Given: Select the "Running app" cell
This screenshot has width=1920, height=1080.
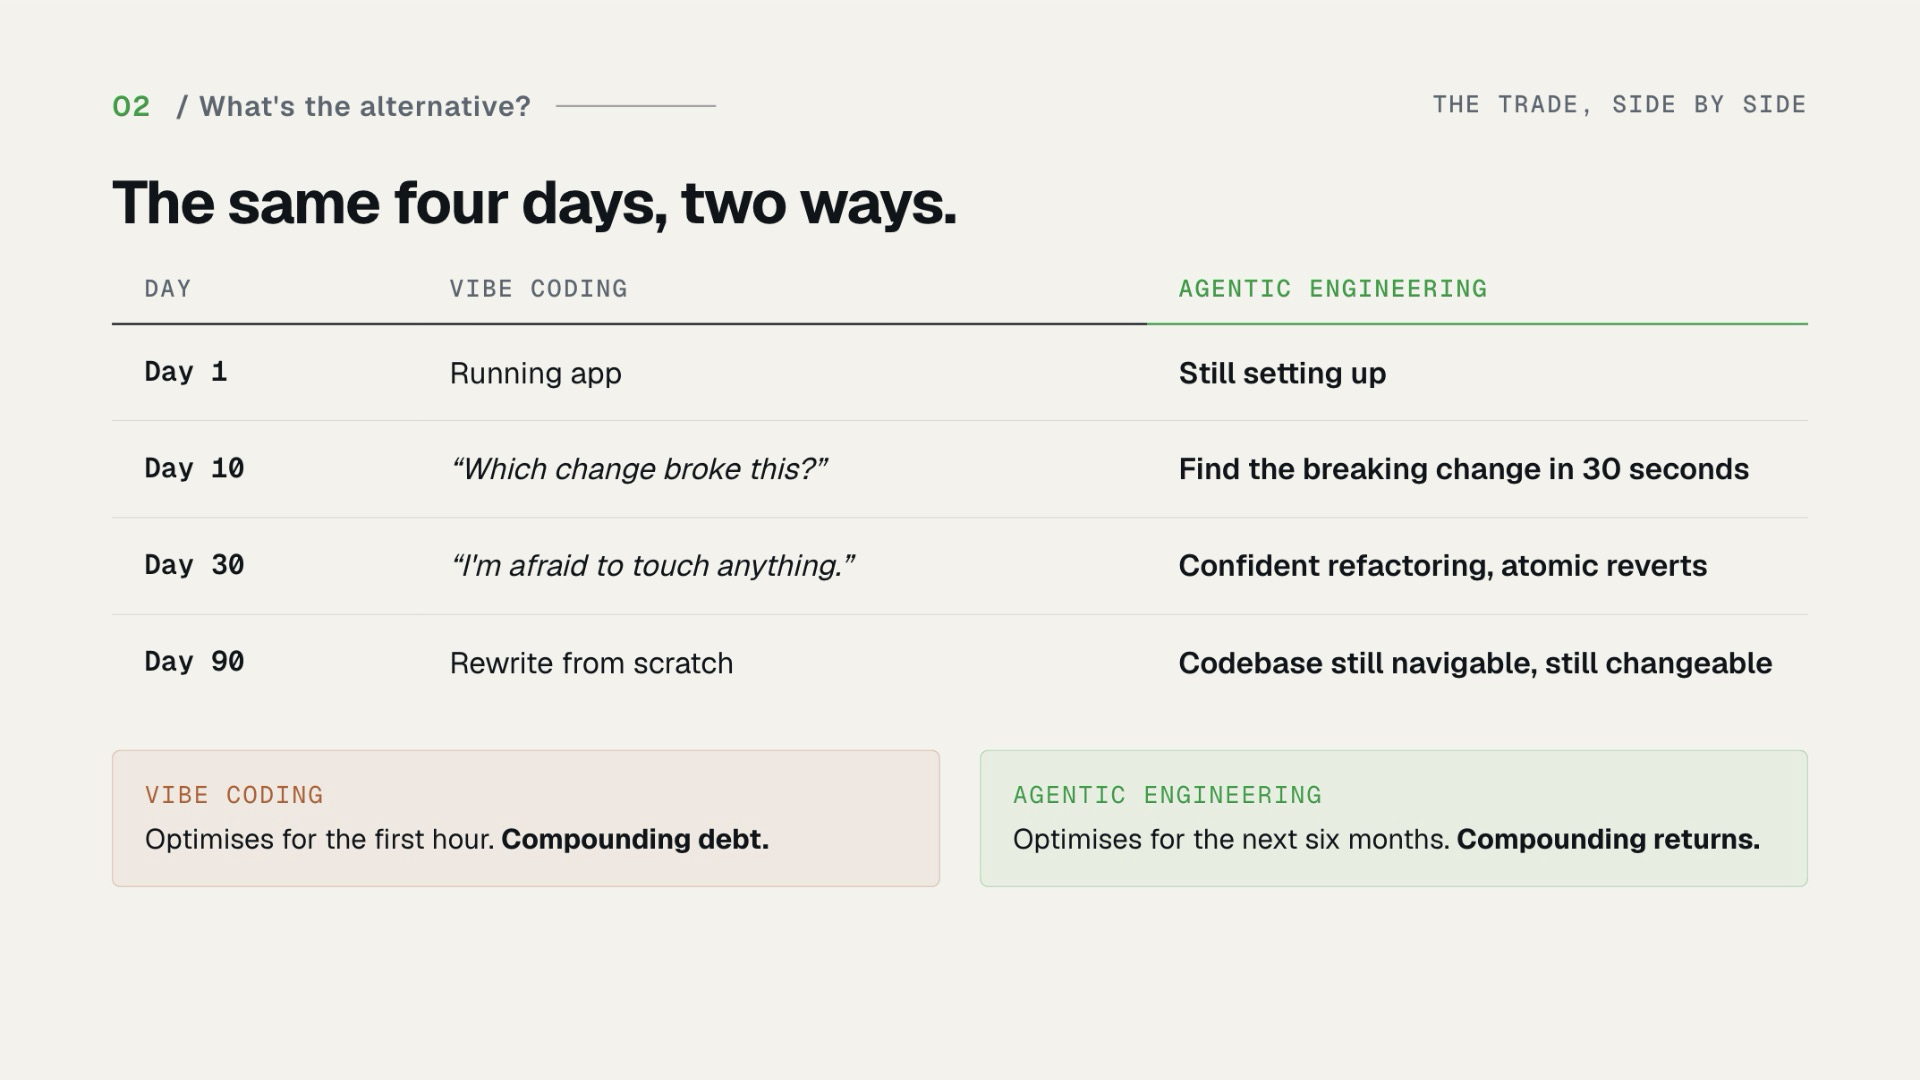Looking at the screenshot, I should click(535, 373).
